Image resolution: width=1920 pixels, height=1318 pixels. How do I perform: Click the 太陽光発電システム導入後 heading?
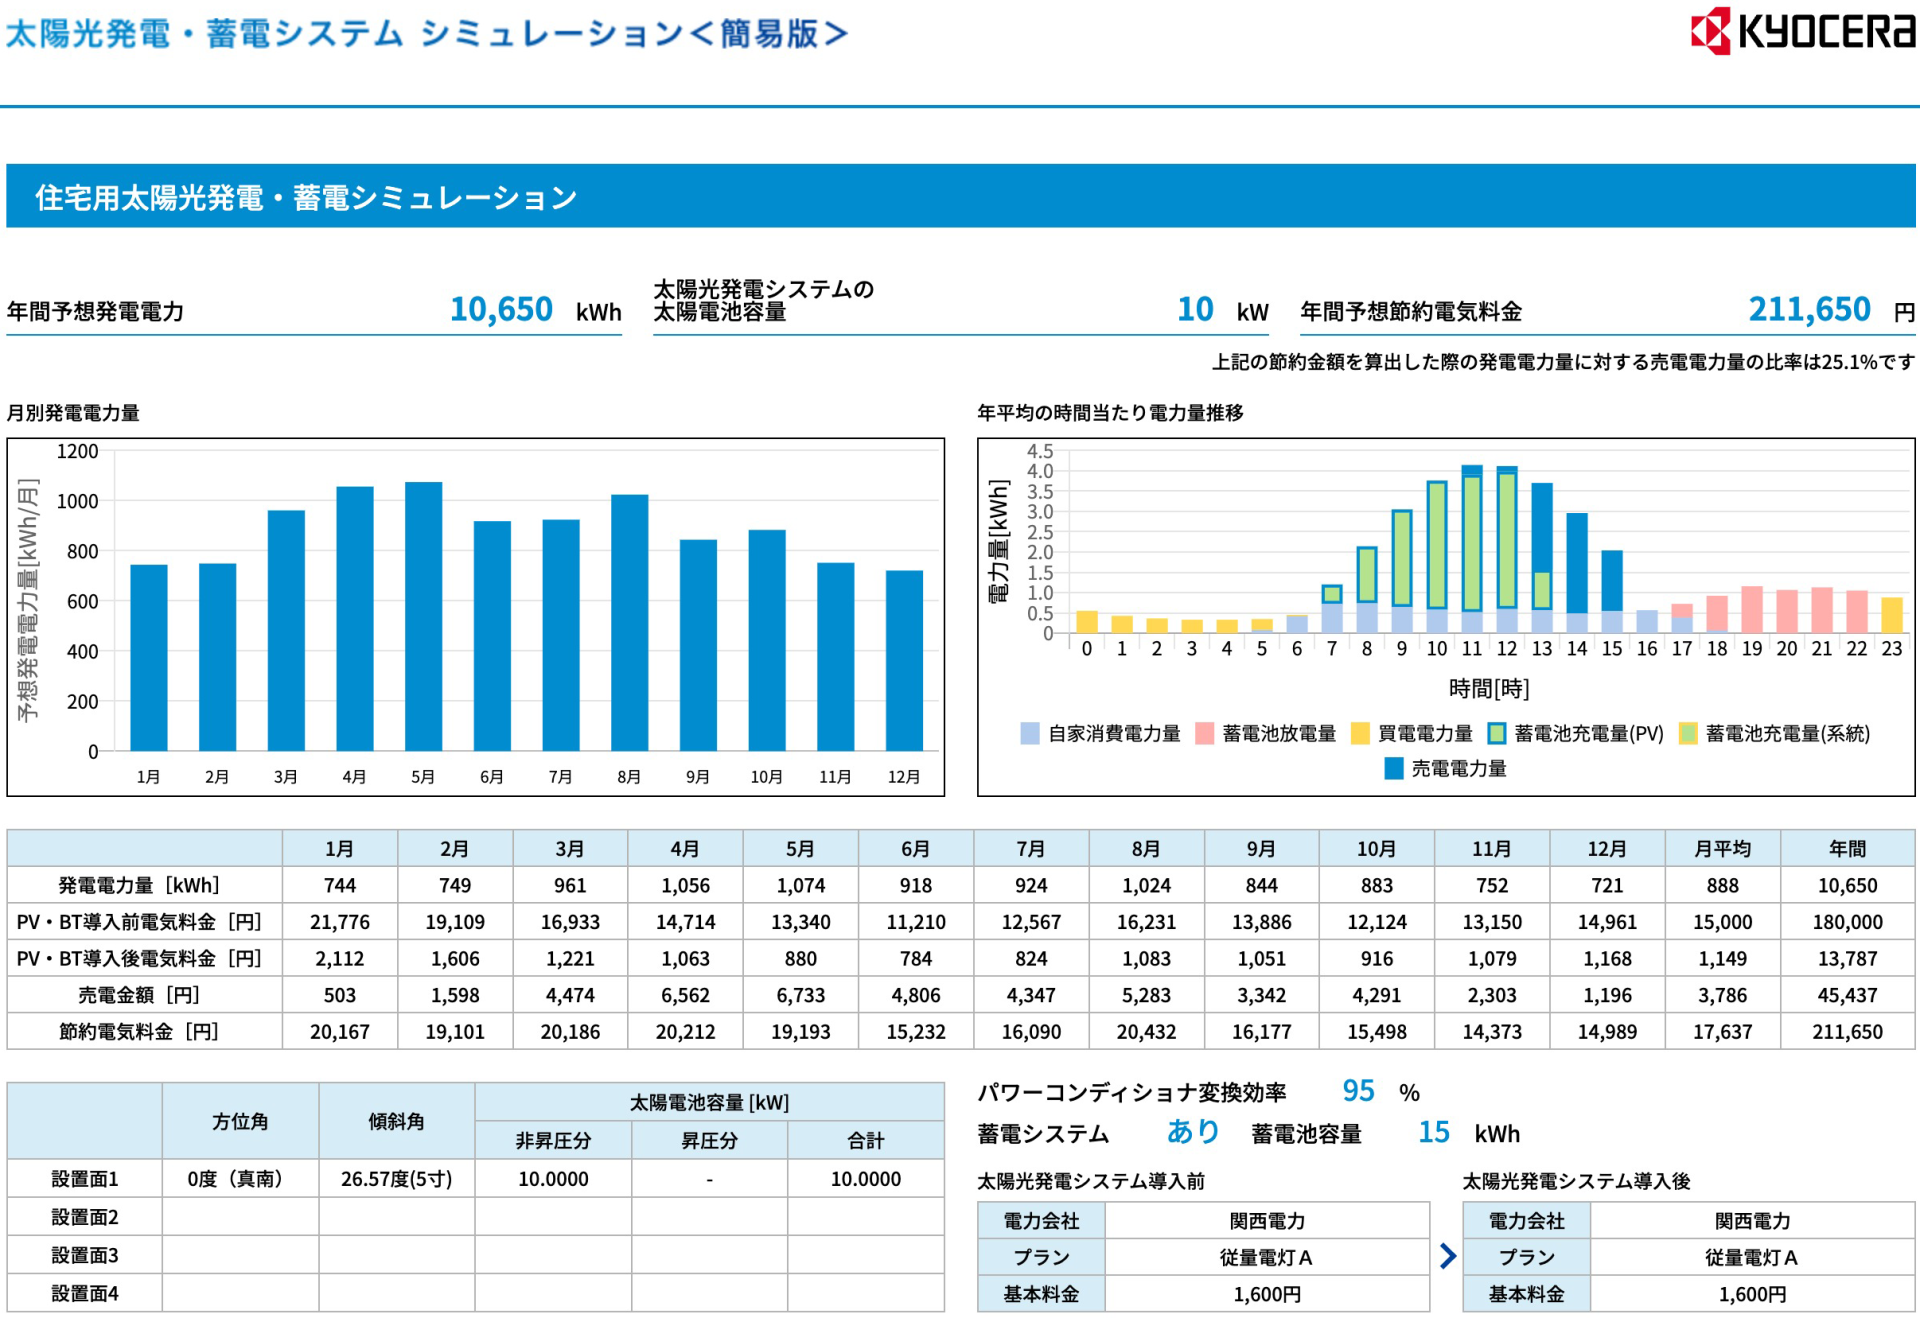click(x=1576, y=1181)
